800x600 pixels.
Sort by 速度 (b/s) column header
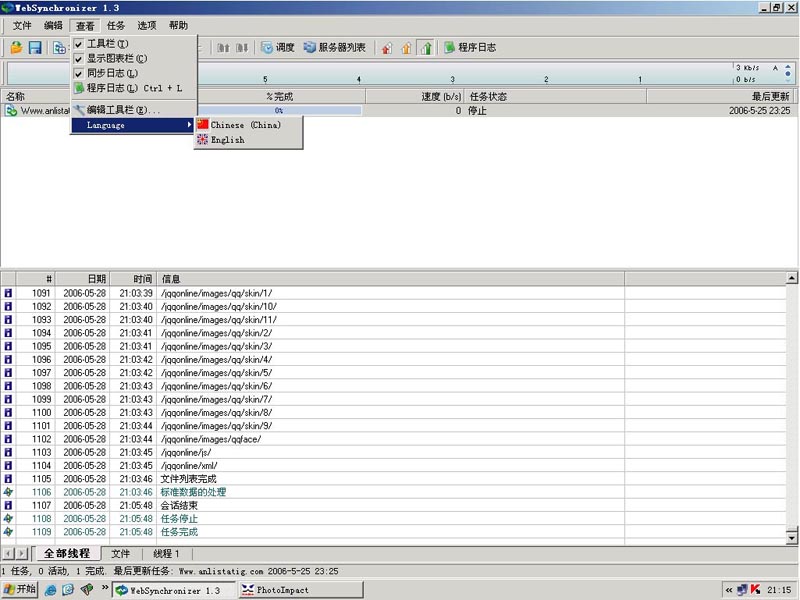click(x=414, y=96)
